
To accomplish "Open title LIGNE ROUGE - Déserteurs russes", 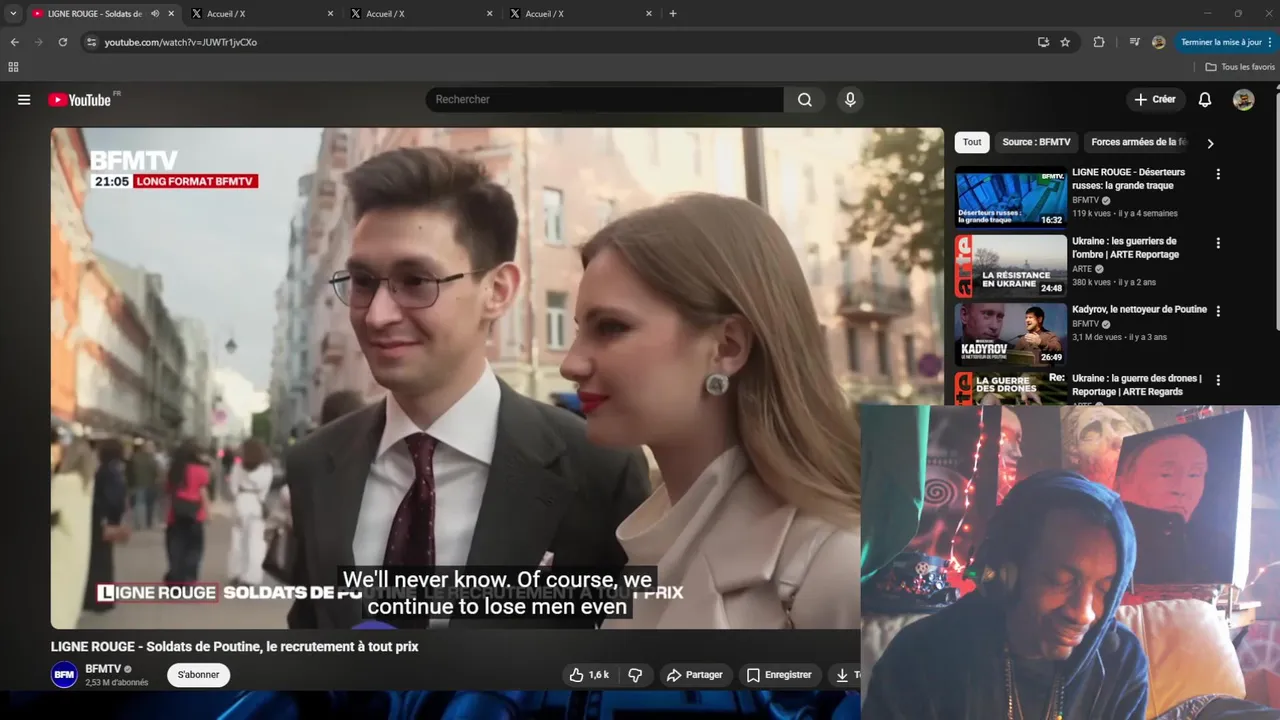I will pos(1128,179).
